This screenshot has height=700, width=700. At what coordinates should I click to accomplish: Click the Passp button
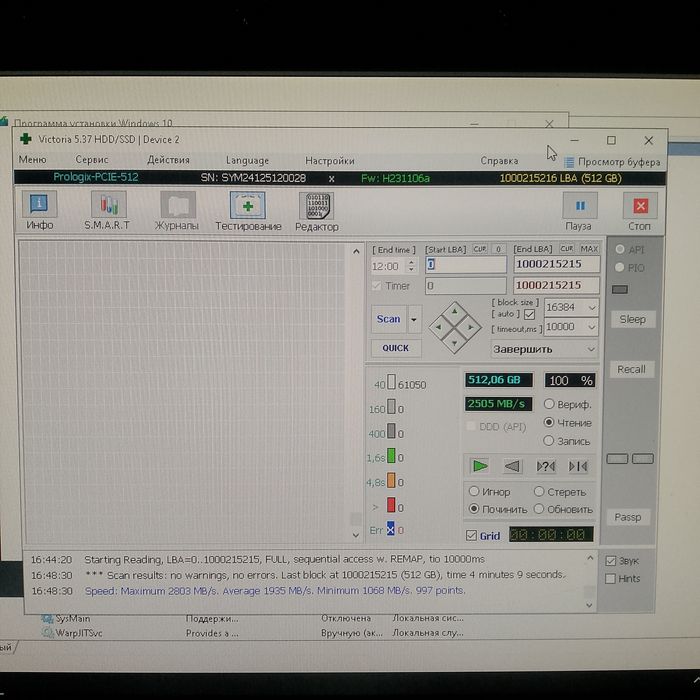pos(628,517)
